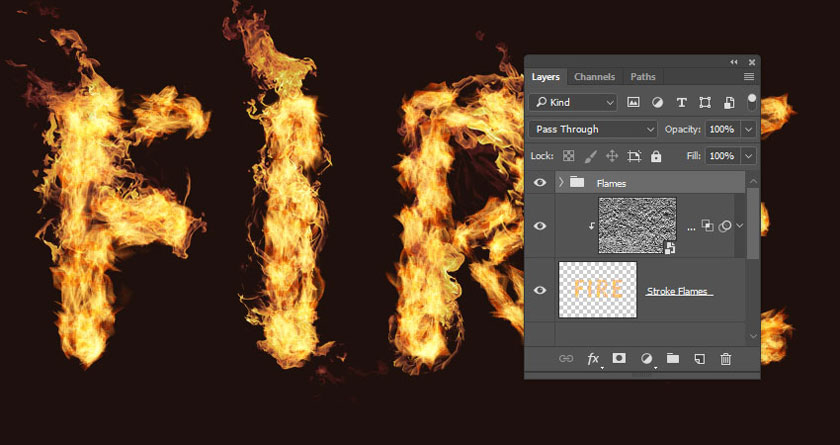Screen dimensions: 840x445
Task: Click the Stroke Flames layer name
Action: 677,291
